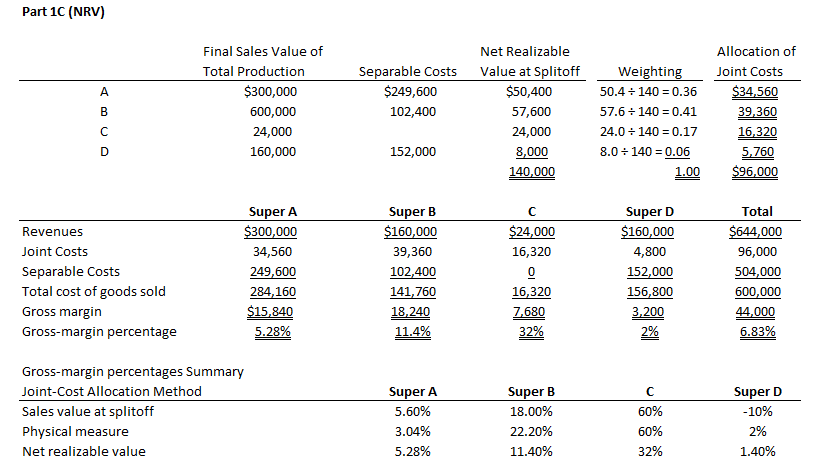Select the "Total cost of goods sold" label
This screenshot has width=819, height=468.
pos(93,292)
